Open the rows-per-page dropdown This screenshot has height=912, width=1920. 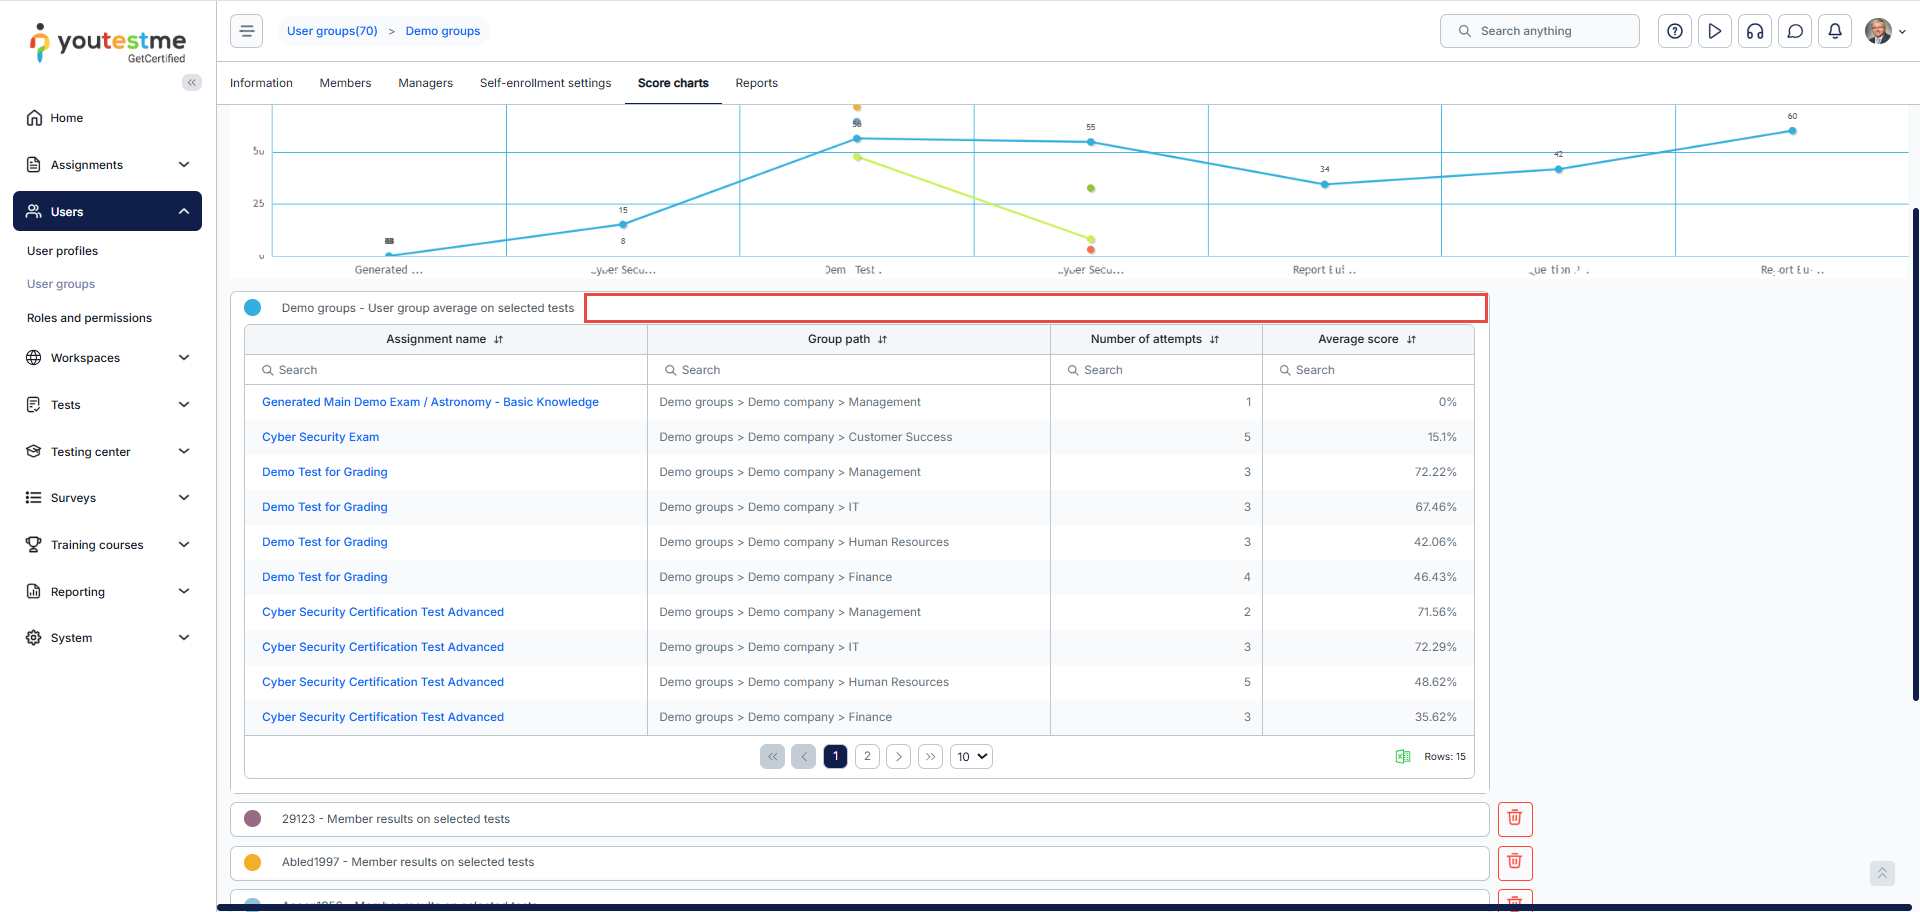coord(971,757)
